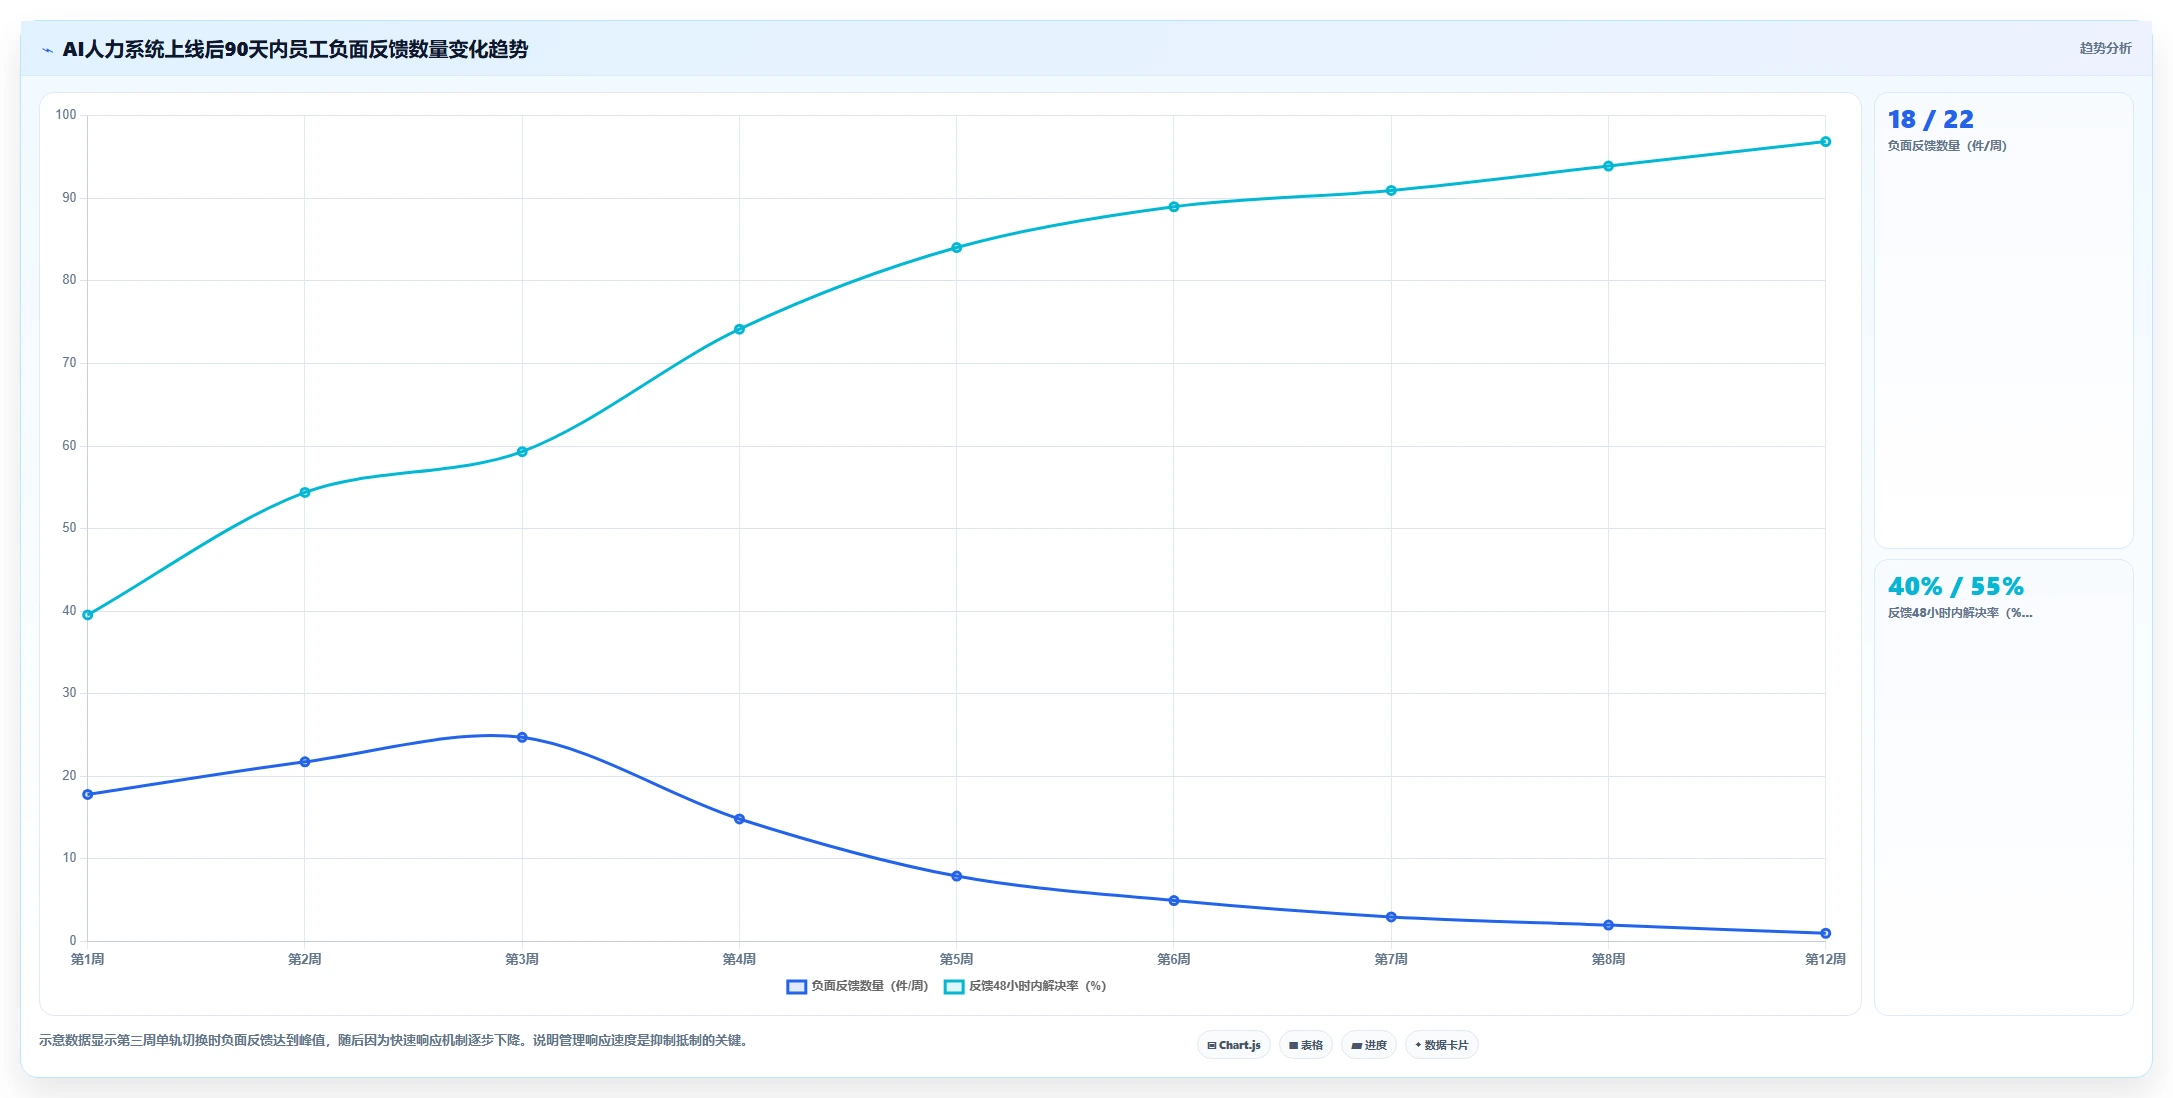Click the y-axis label 50
Viewport: 2173px width, 1098px height.
point(69,528)
